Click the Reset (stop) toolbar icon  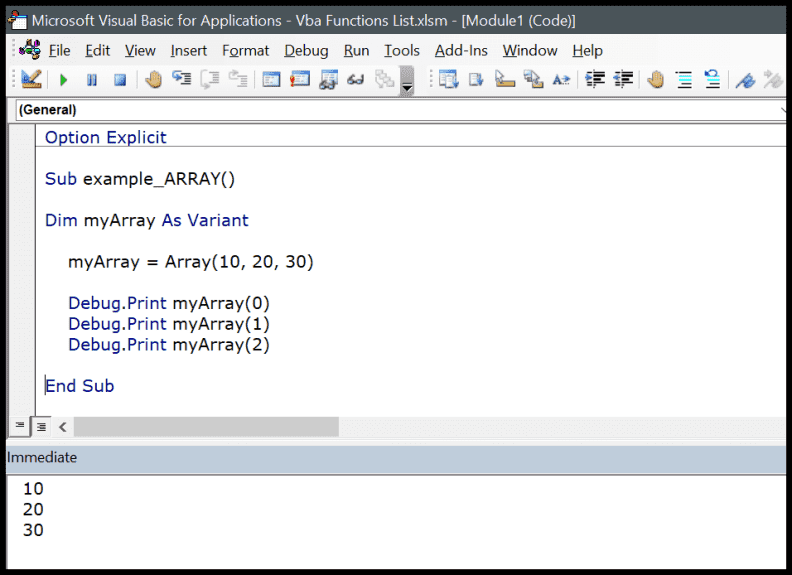tap(120, 80)
